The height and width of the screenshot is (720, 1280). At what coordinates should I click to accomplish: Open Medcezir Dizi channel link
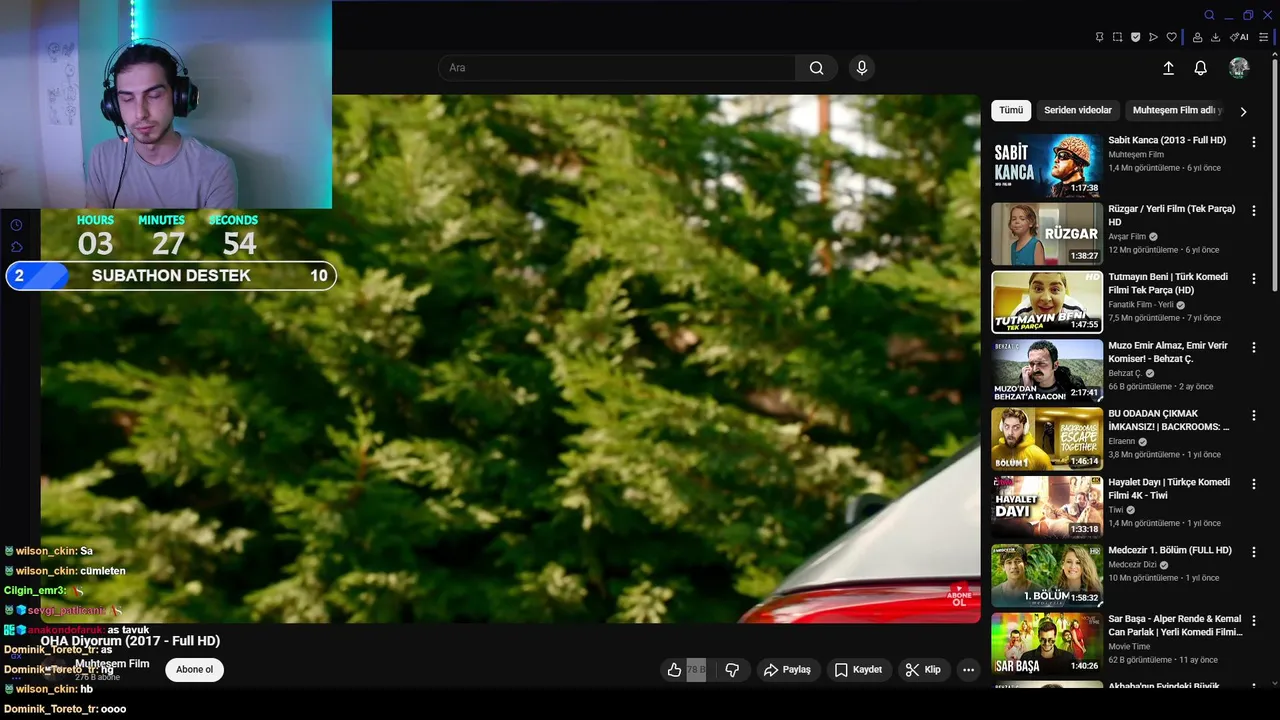(x=1132, y=564)
